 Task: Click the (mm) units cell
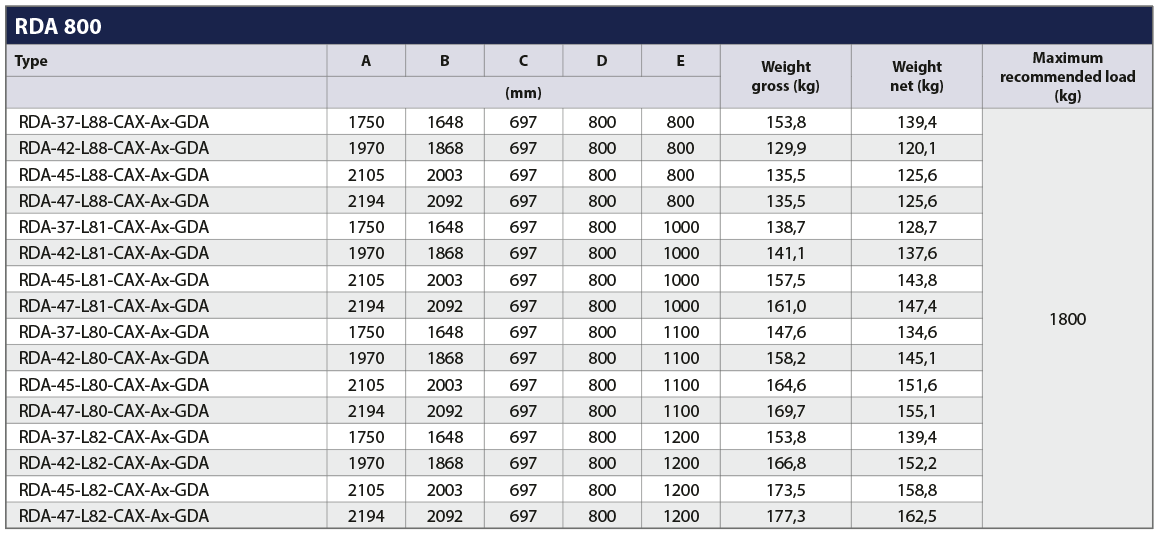[523, 93]
